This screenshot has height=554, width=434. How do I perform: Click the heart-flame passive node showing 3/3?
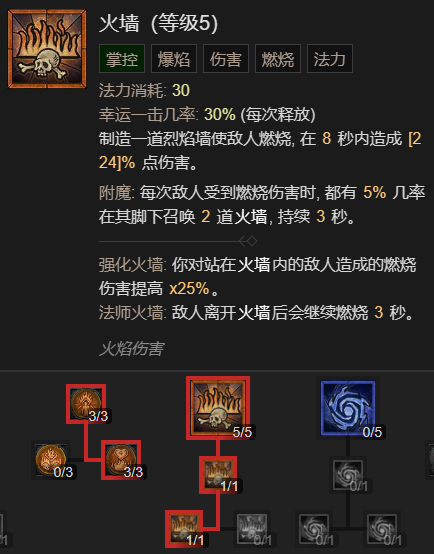click(121, 460)
